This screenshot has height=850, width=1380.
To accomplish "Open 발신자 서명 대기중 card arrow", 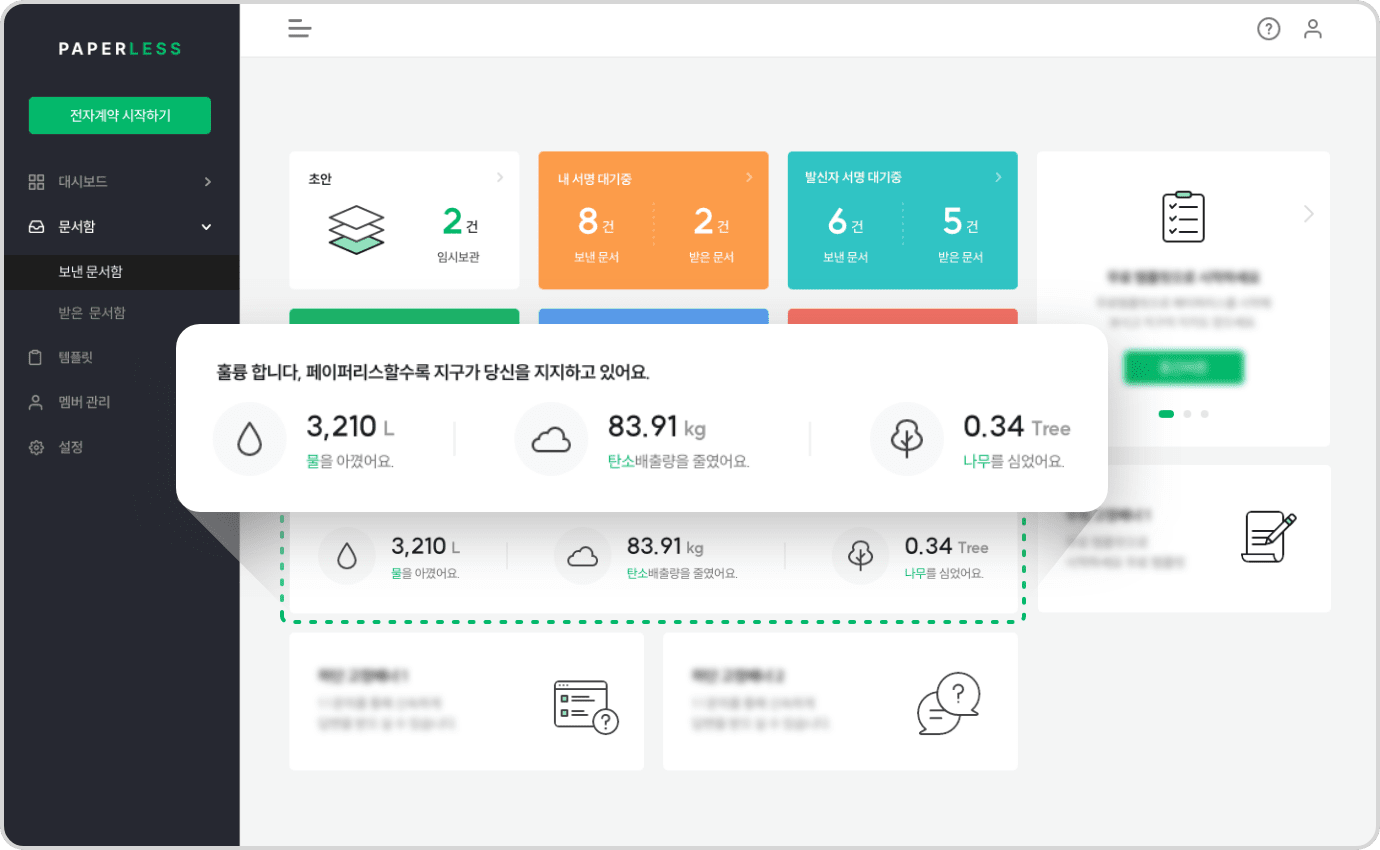I will click(997, 178).
